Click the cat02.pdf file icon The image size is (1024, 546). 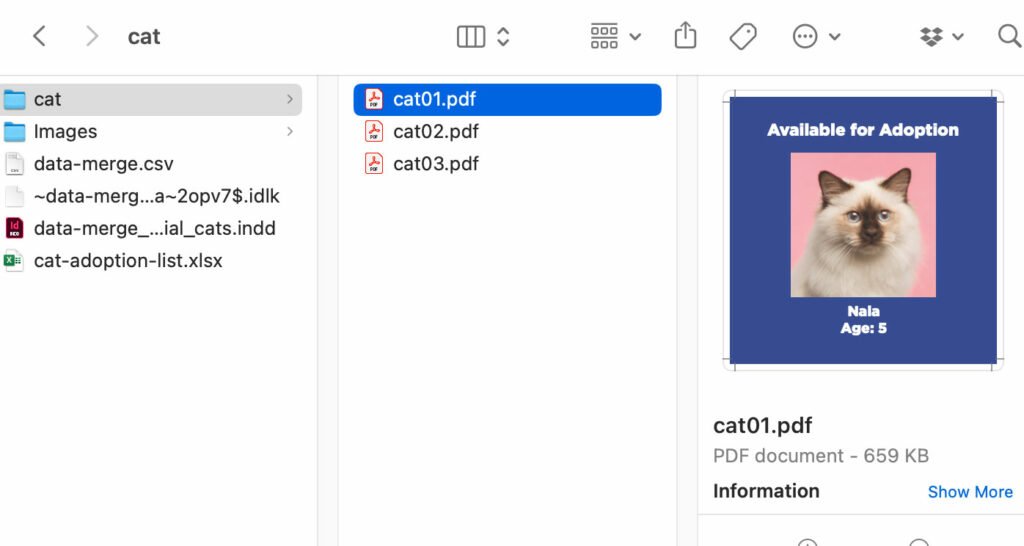click(374, 131)
